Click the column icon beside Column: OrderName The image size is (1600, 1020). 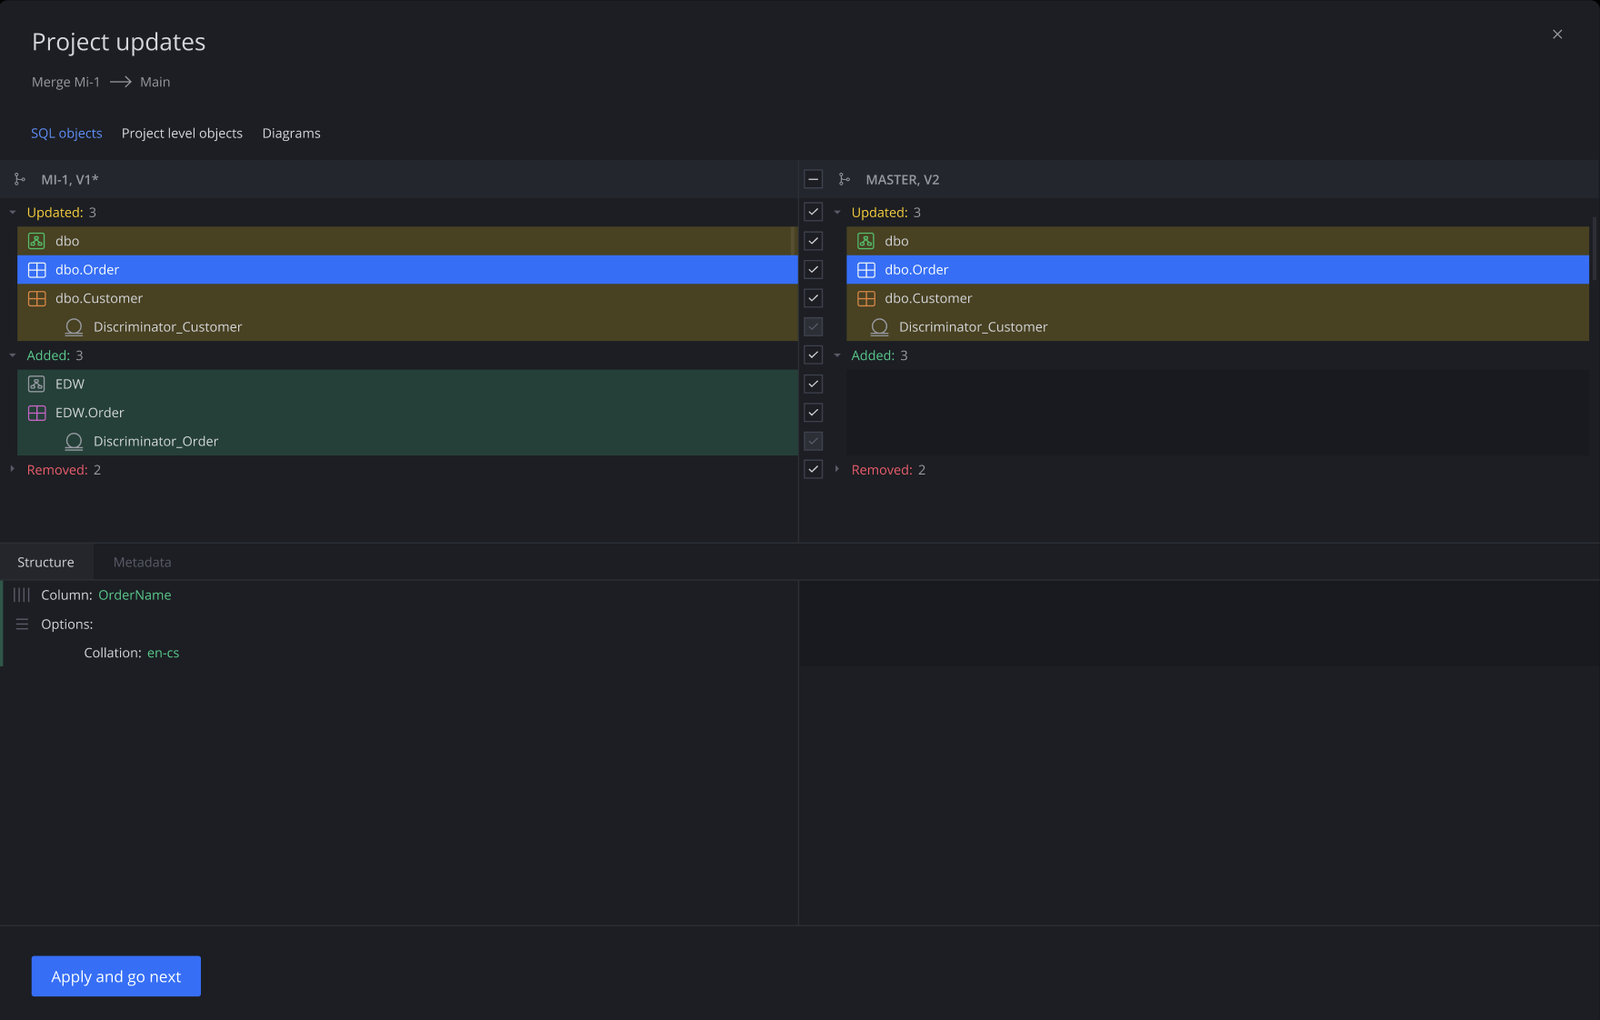(x=22, y=595)
